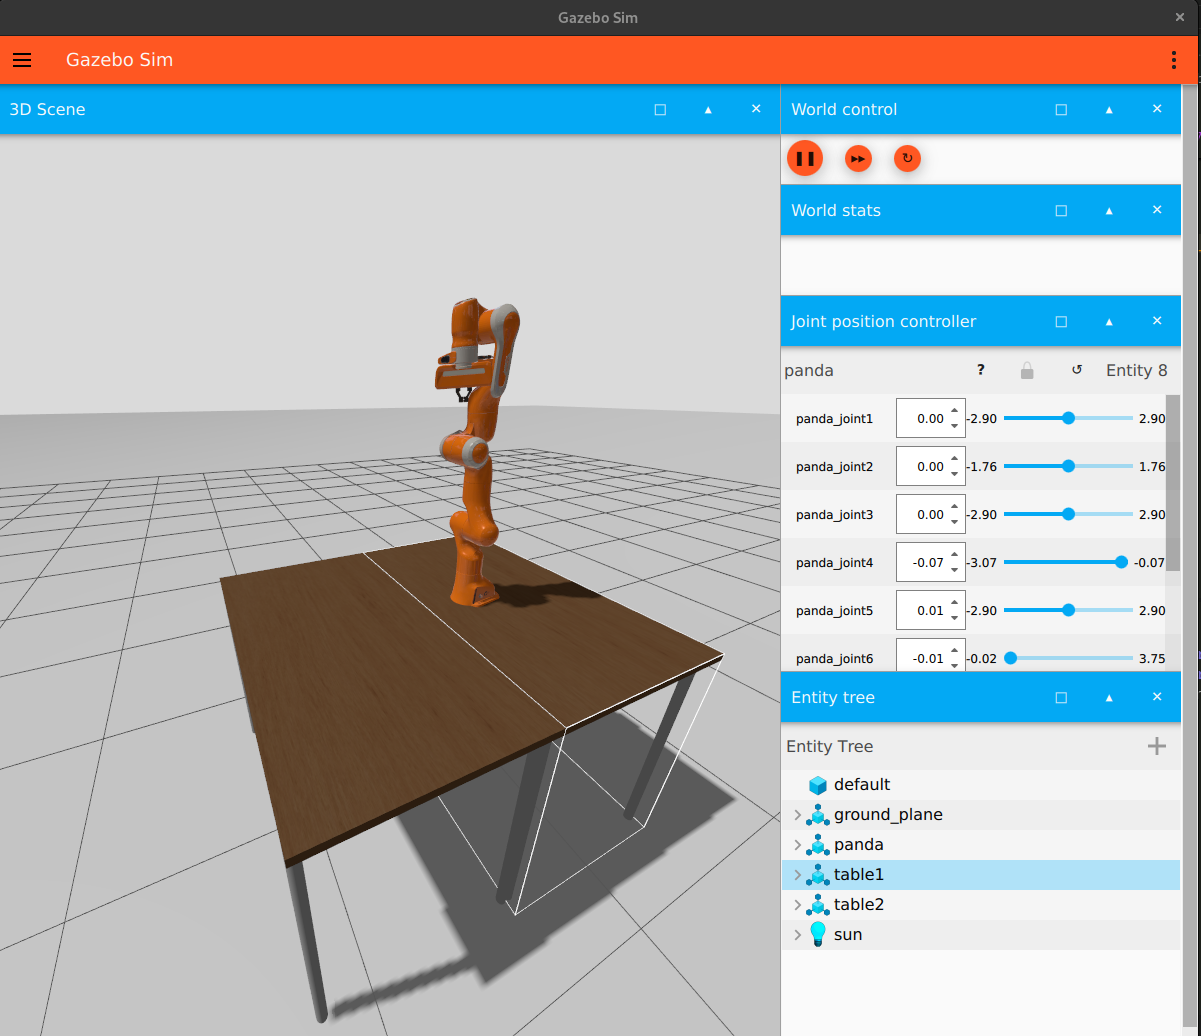Expand the sun tree node
The width and height of the screenshot is (1201, 1036).
[x=797, y=935]
